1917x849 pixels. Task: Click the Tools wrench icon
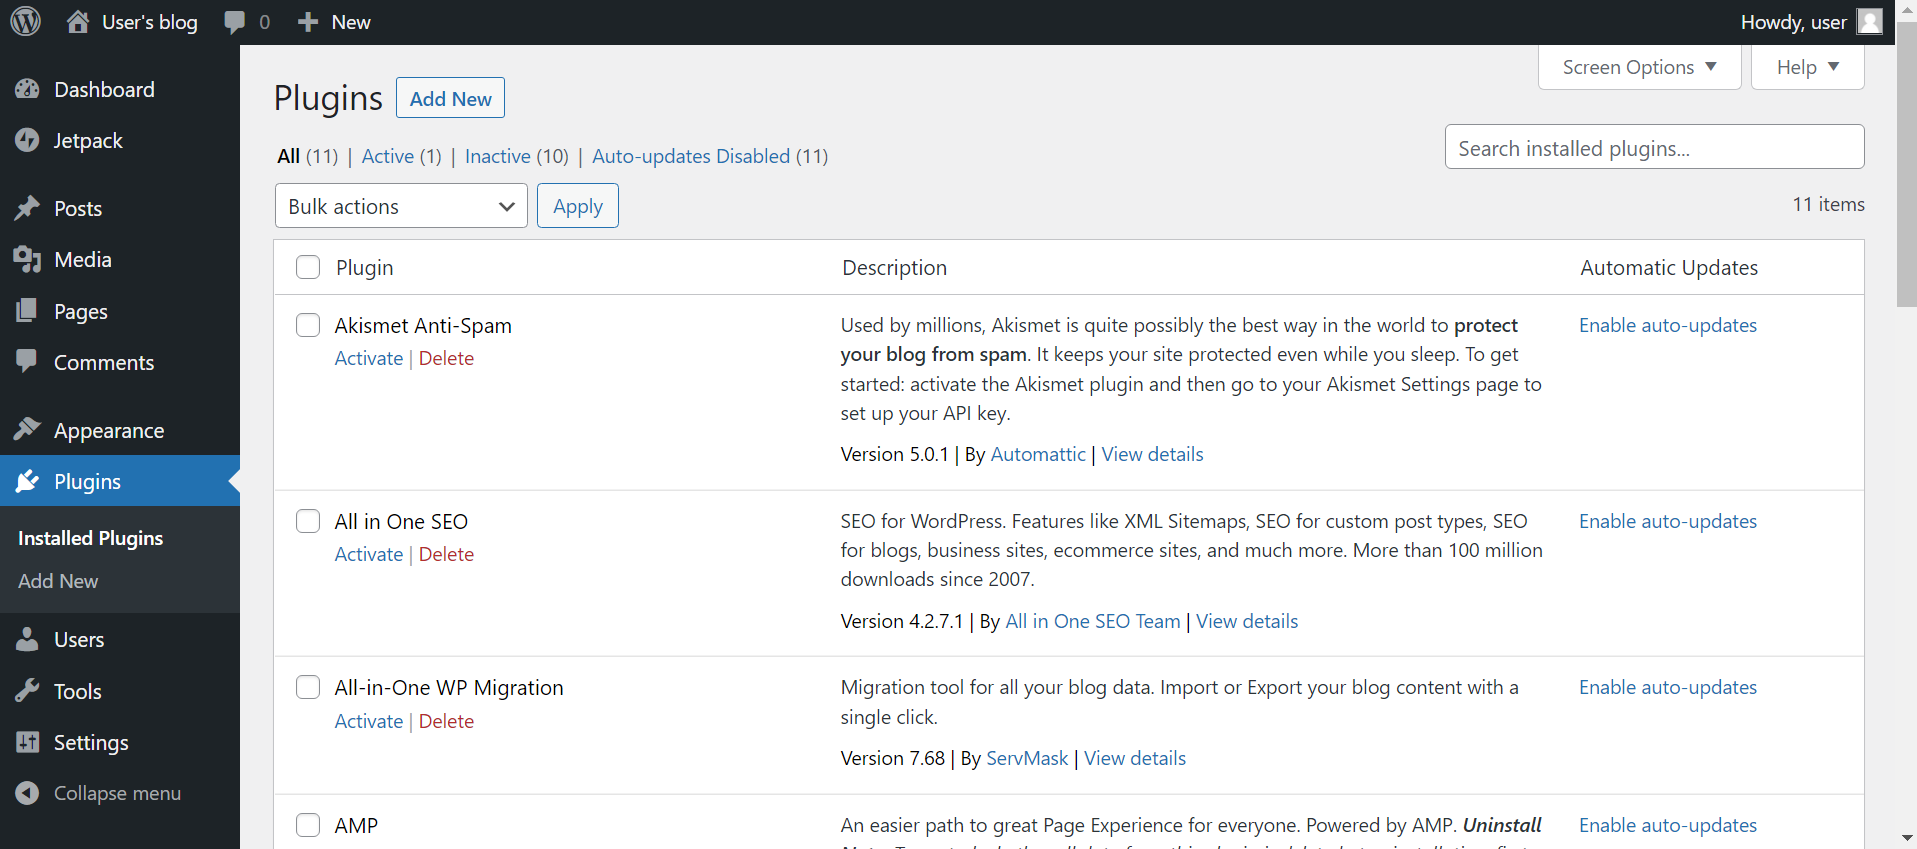pos(27,691)
